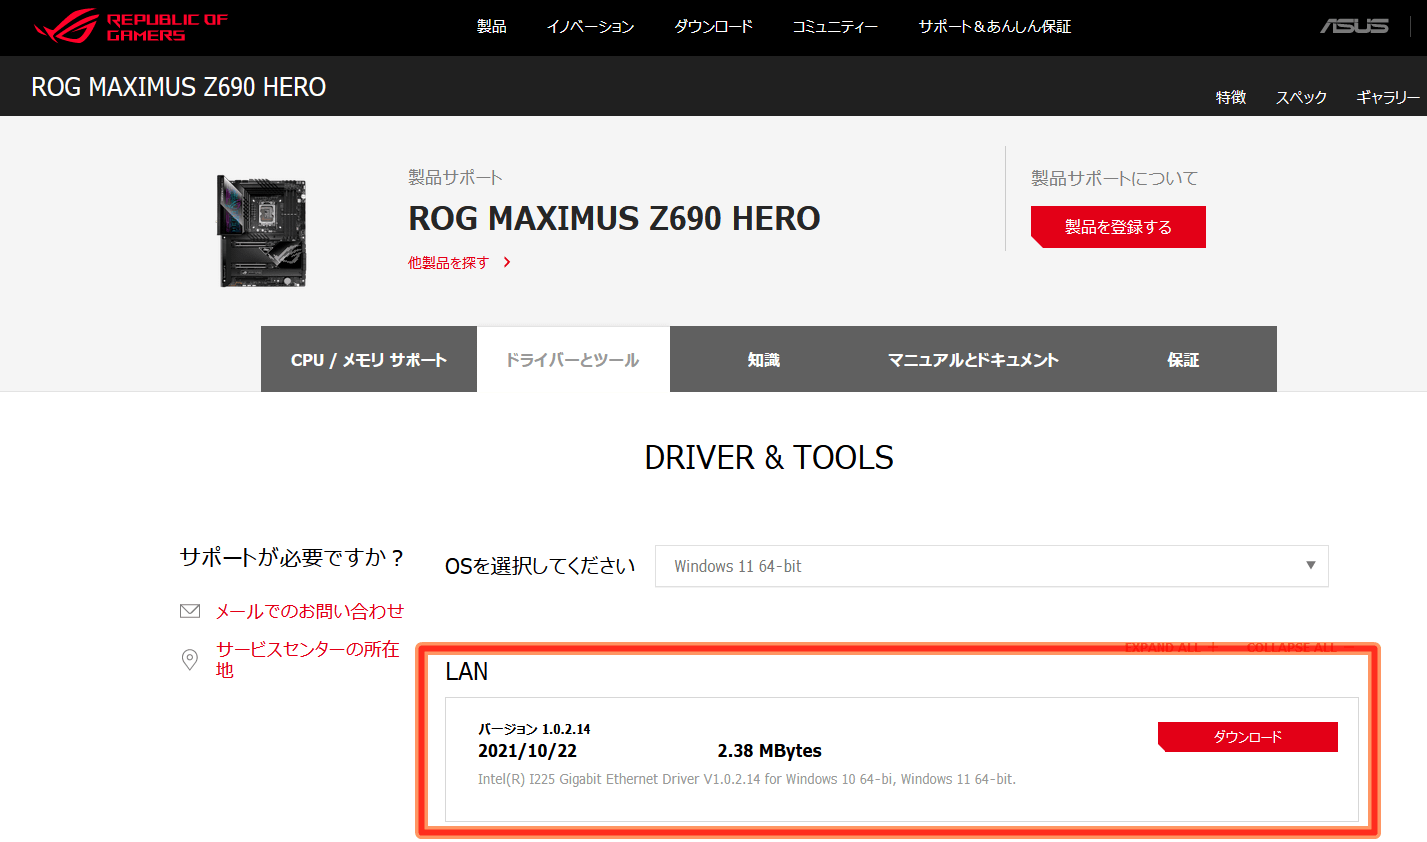Expand all driver sections with EXPAND ALL
Screen dimensions: 1427x842
(x=1161, y=648)
